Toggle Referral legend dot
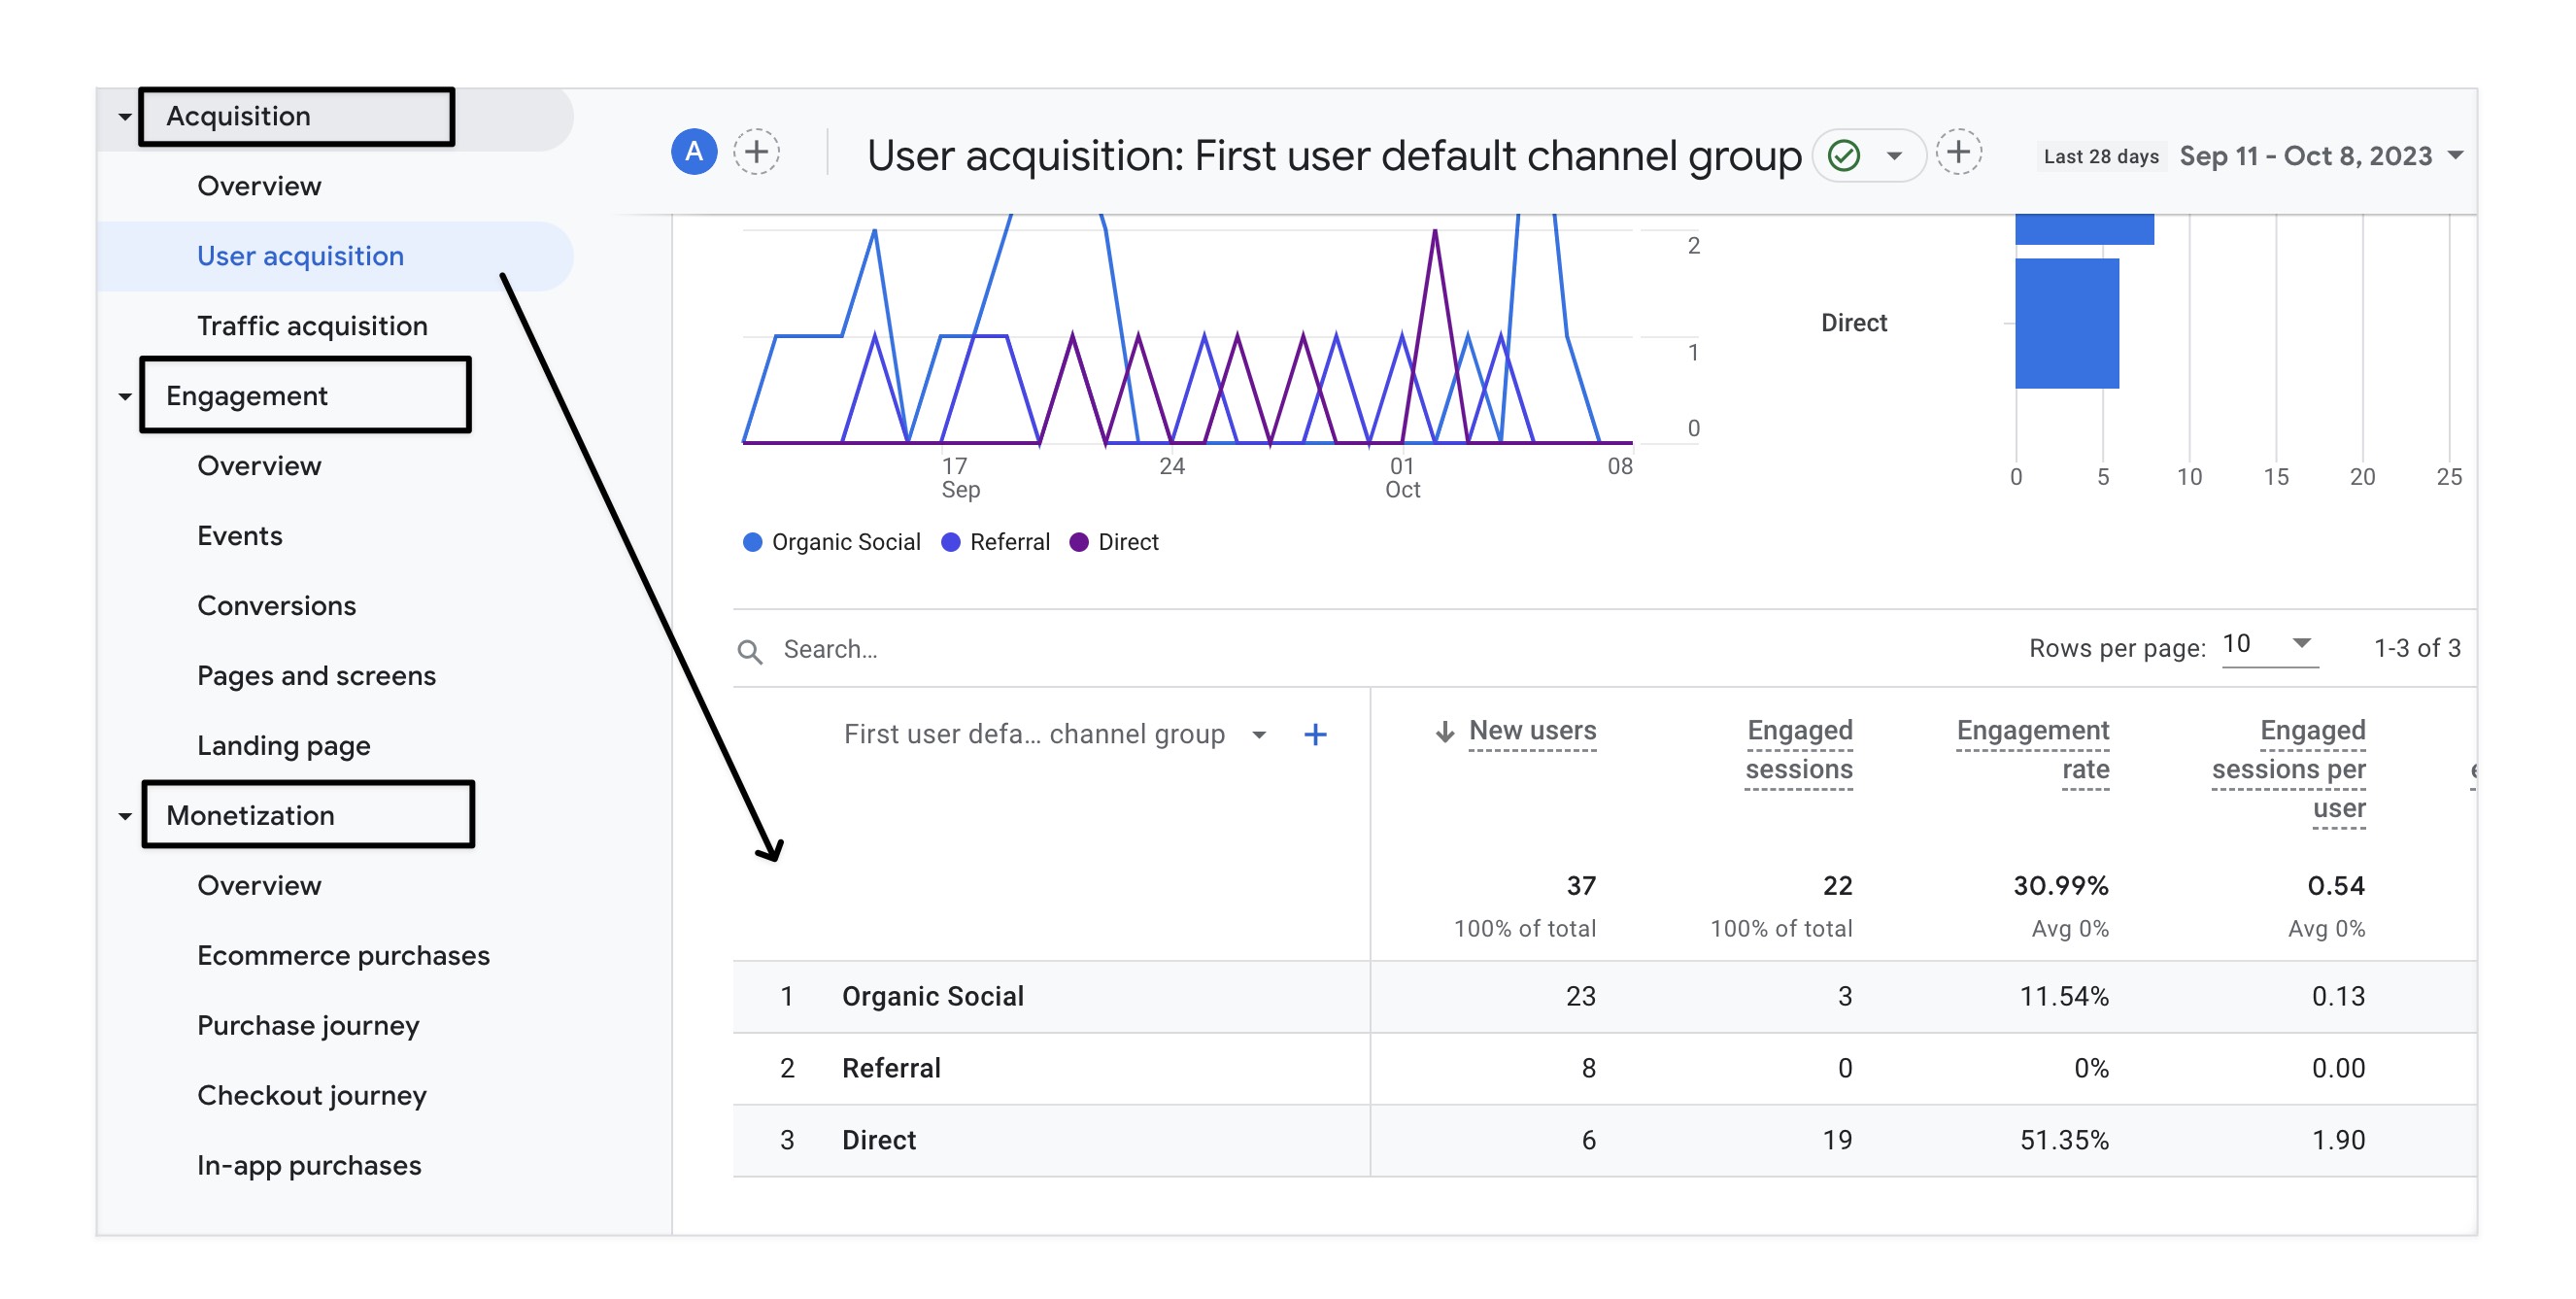The height and width of the screenshot is (1299, 2576). click(x=951, y=542)
